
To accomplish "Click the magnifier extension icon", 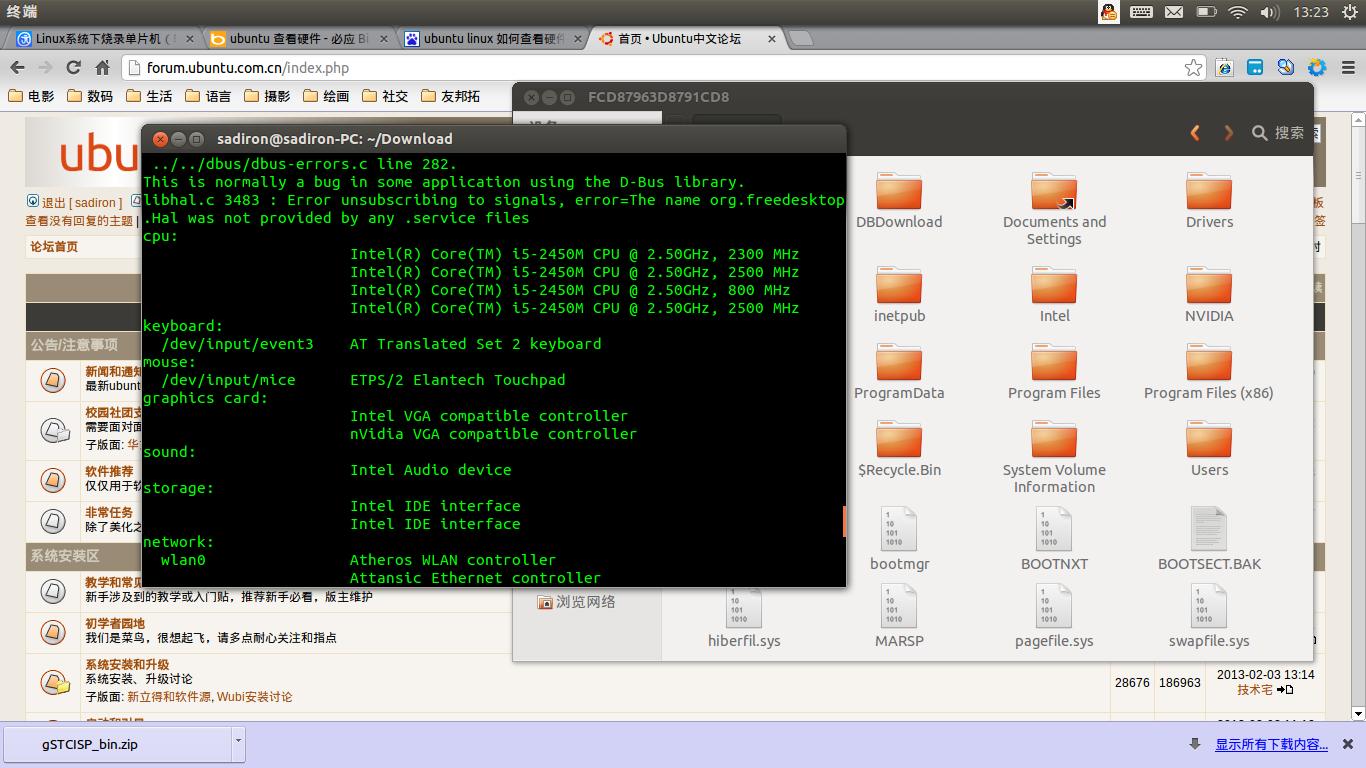I will click(1286, 67).
